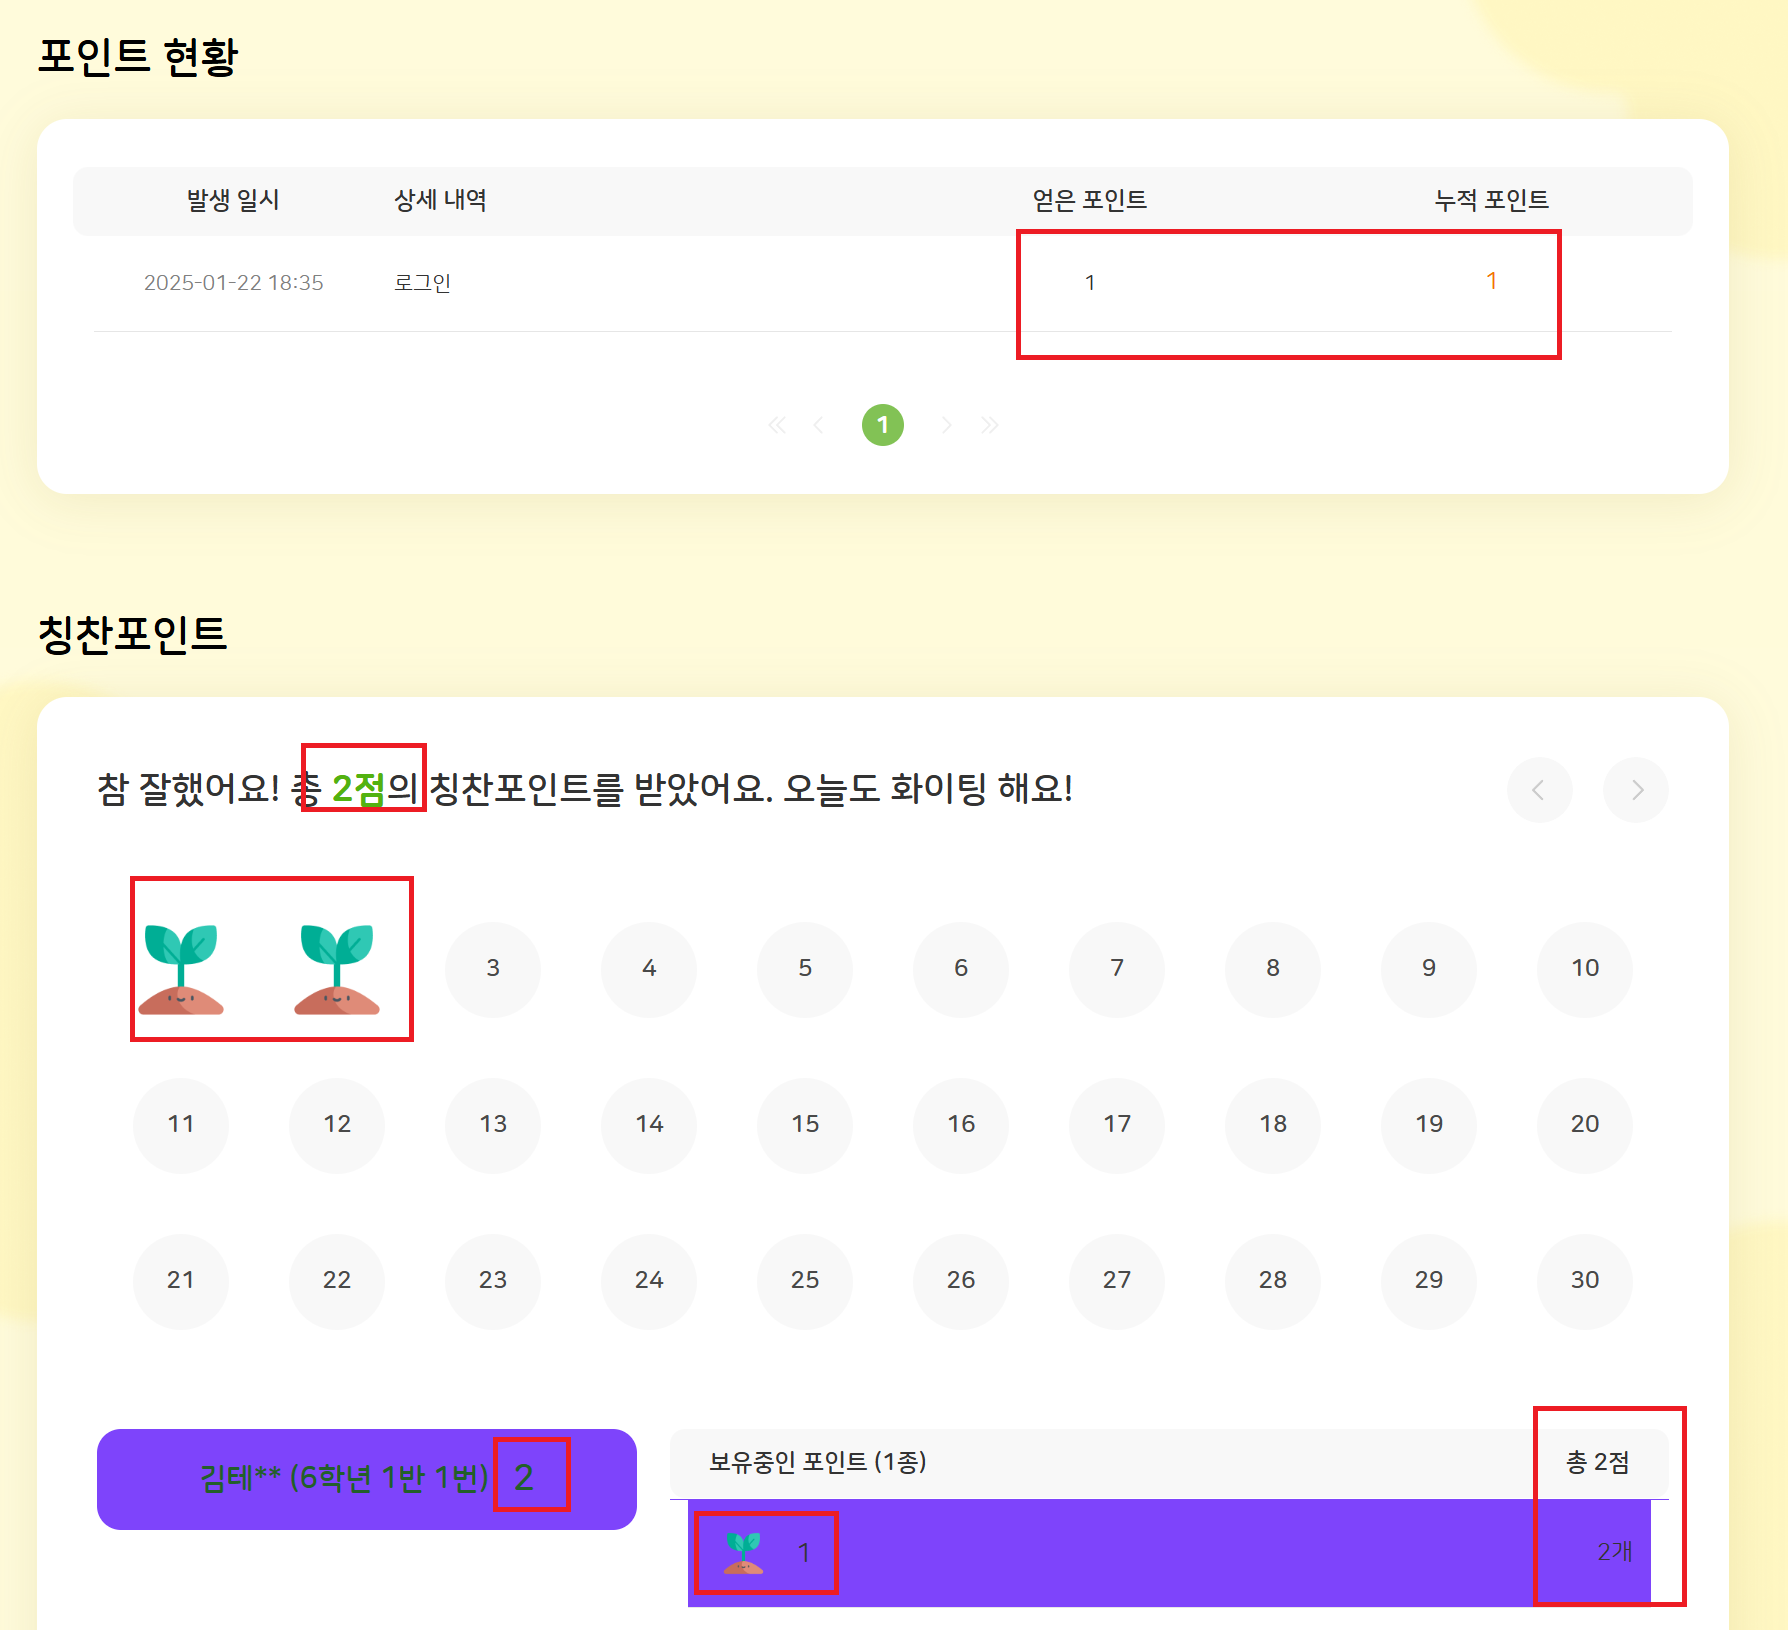Click the second sprout praise-point icon
This screenshot has width=1788, height=1630.
click(x=337, y=968)
